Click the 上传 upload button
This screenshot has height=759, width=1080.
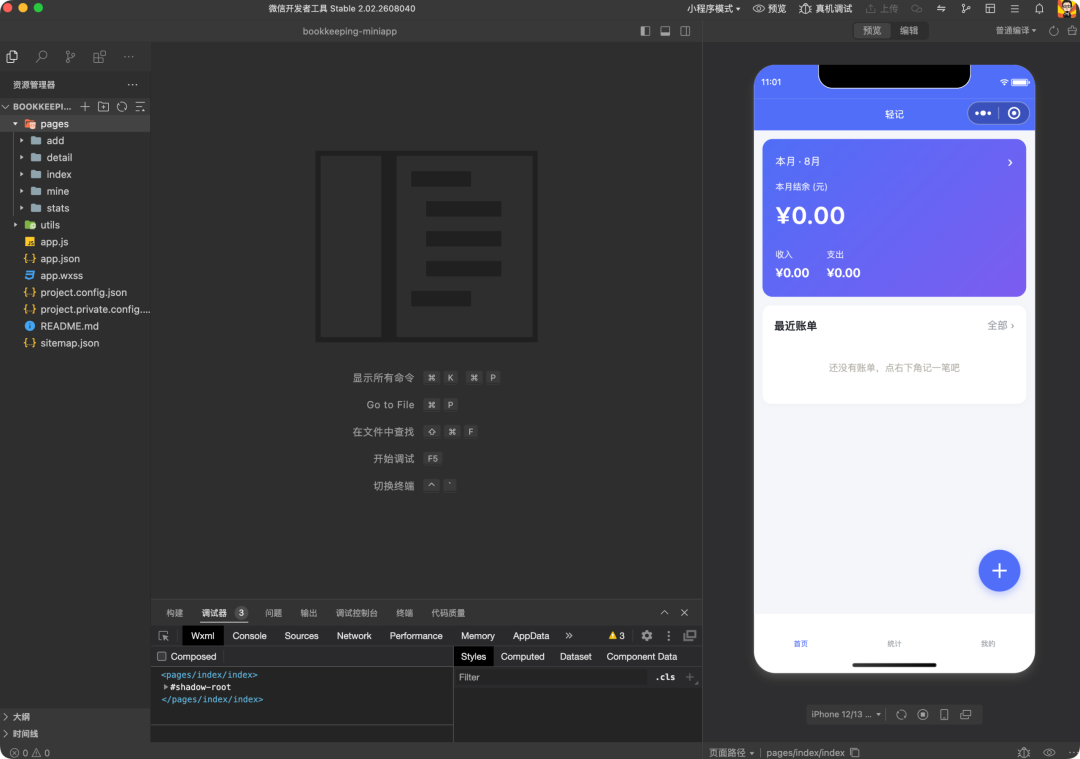point(882,9)
